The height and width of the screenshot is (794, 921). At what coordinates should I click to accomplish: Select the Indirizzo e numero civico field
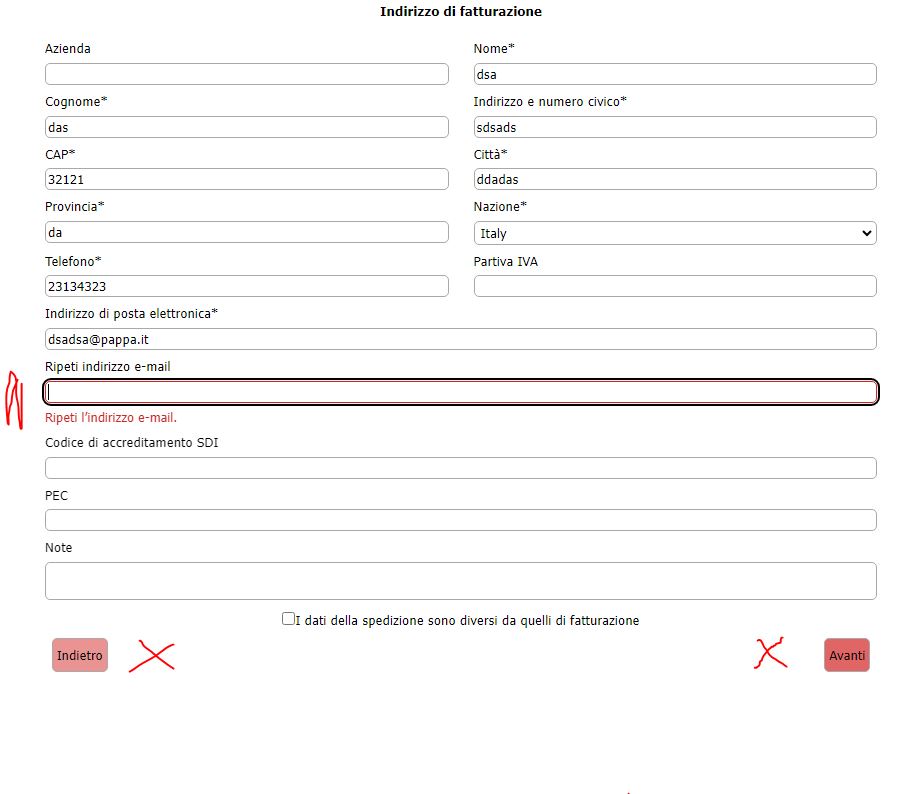pos(675,127)
